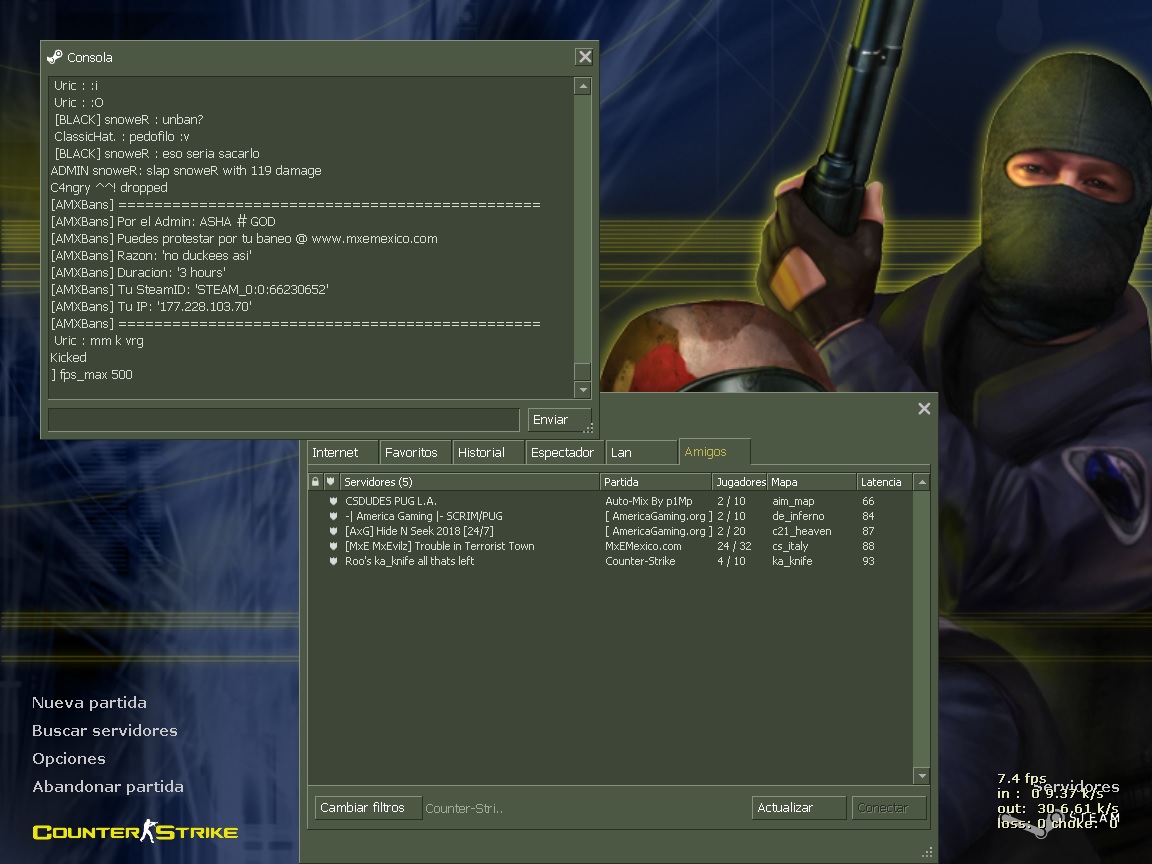Click the Counter-Stri.. filter label
This screenshot has height=864, width=1152.
(x=464, y=808)
